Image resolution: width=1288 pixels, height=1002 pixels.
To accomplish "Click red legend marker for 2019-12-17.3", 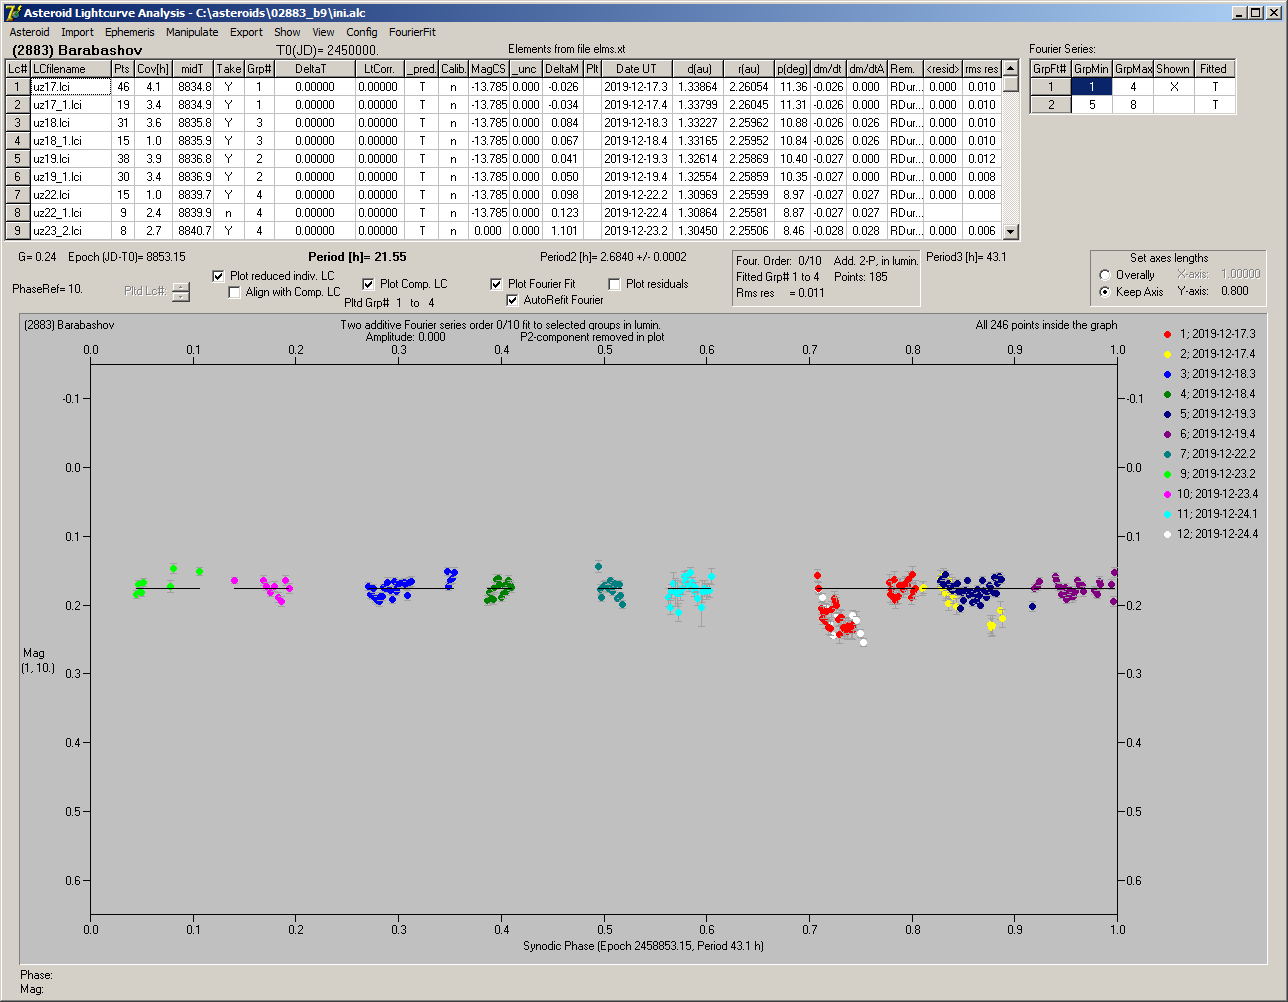I will click(x=1167, y=334).
